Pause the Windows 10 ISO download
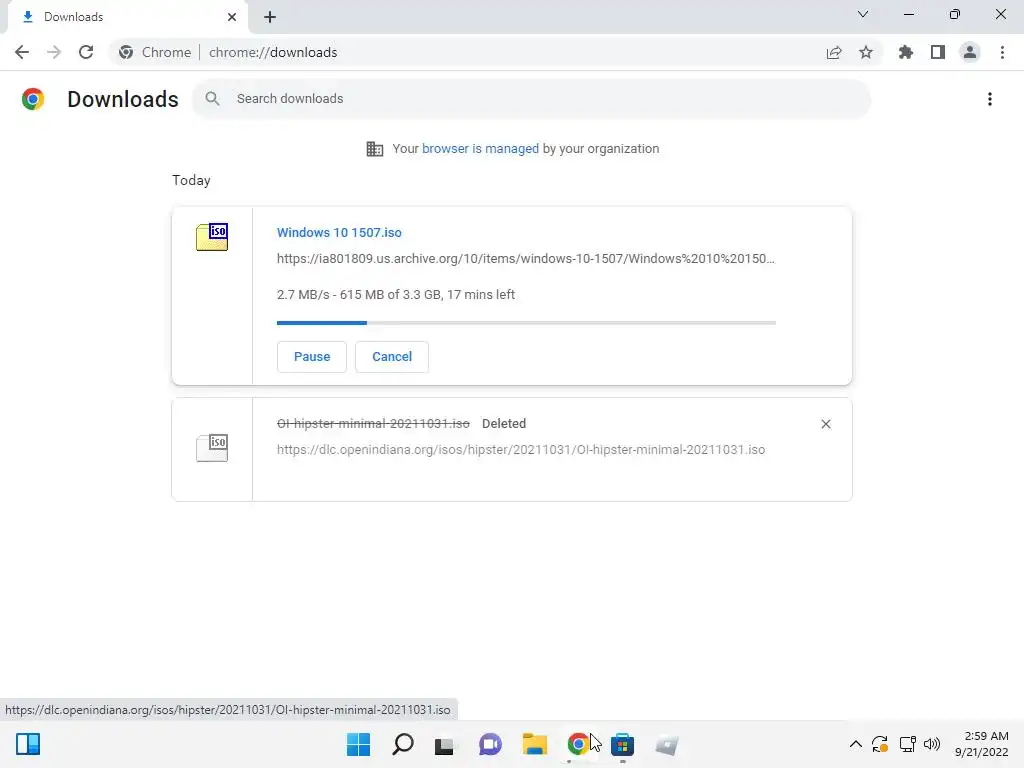Image resolution: width=1024 pixels, height=768 pixels. coord(312,357)
